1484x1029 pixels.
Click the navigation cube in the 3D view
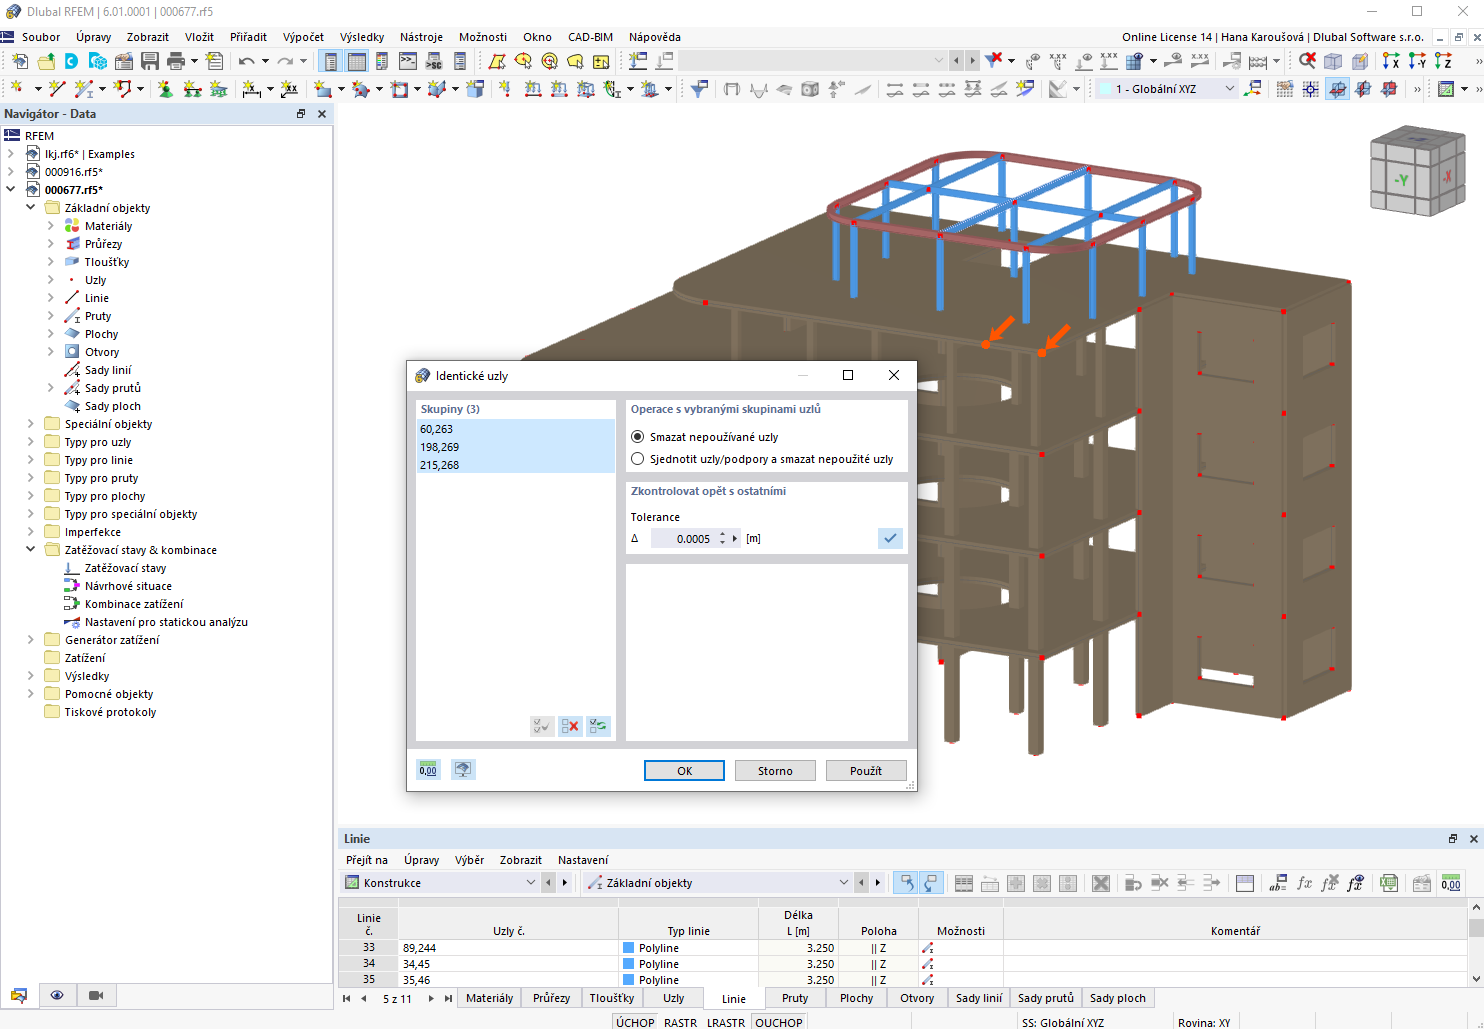(1417, 171)
